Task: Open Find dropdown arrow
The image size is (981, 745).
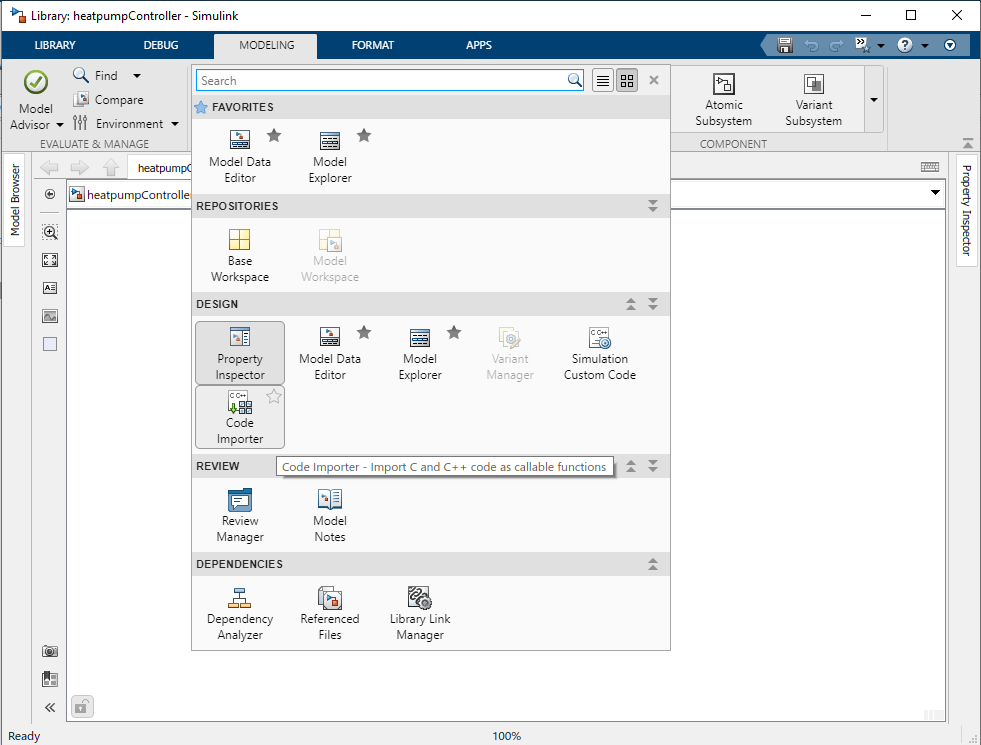Action: coord(137,76)
